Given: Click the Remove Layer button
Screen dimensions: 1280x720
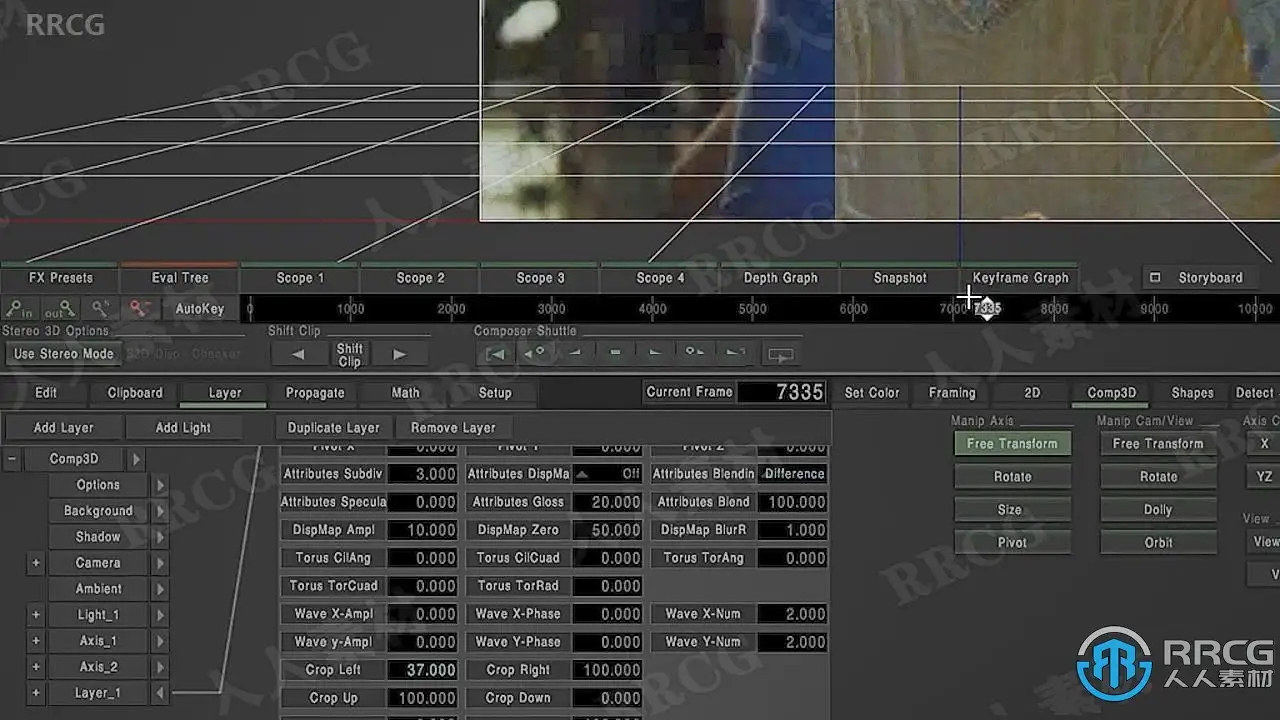Looking at the screenshot, I should point(453,428).
